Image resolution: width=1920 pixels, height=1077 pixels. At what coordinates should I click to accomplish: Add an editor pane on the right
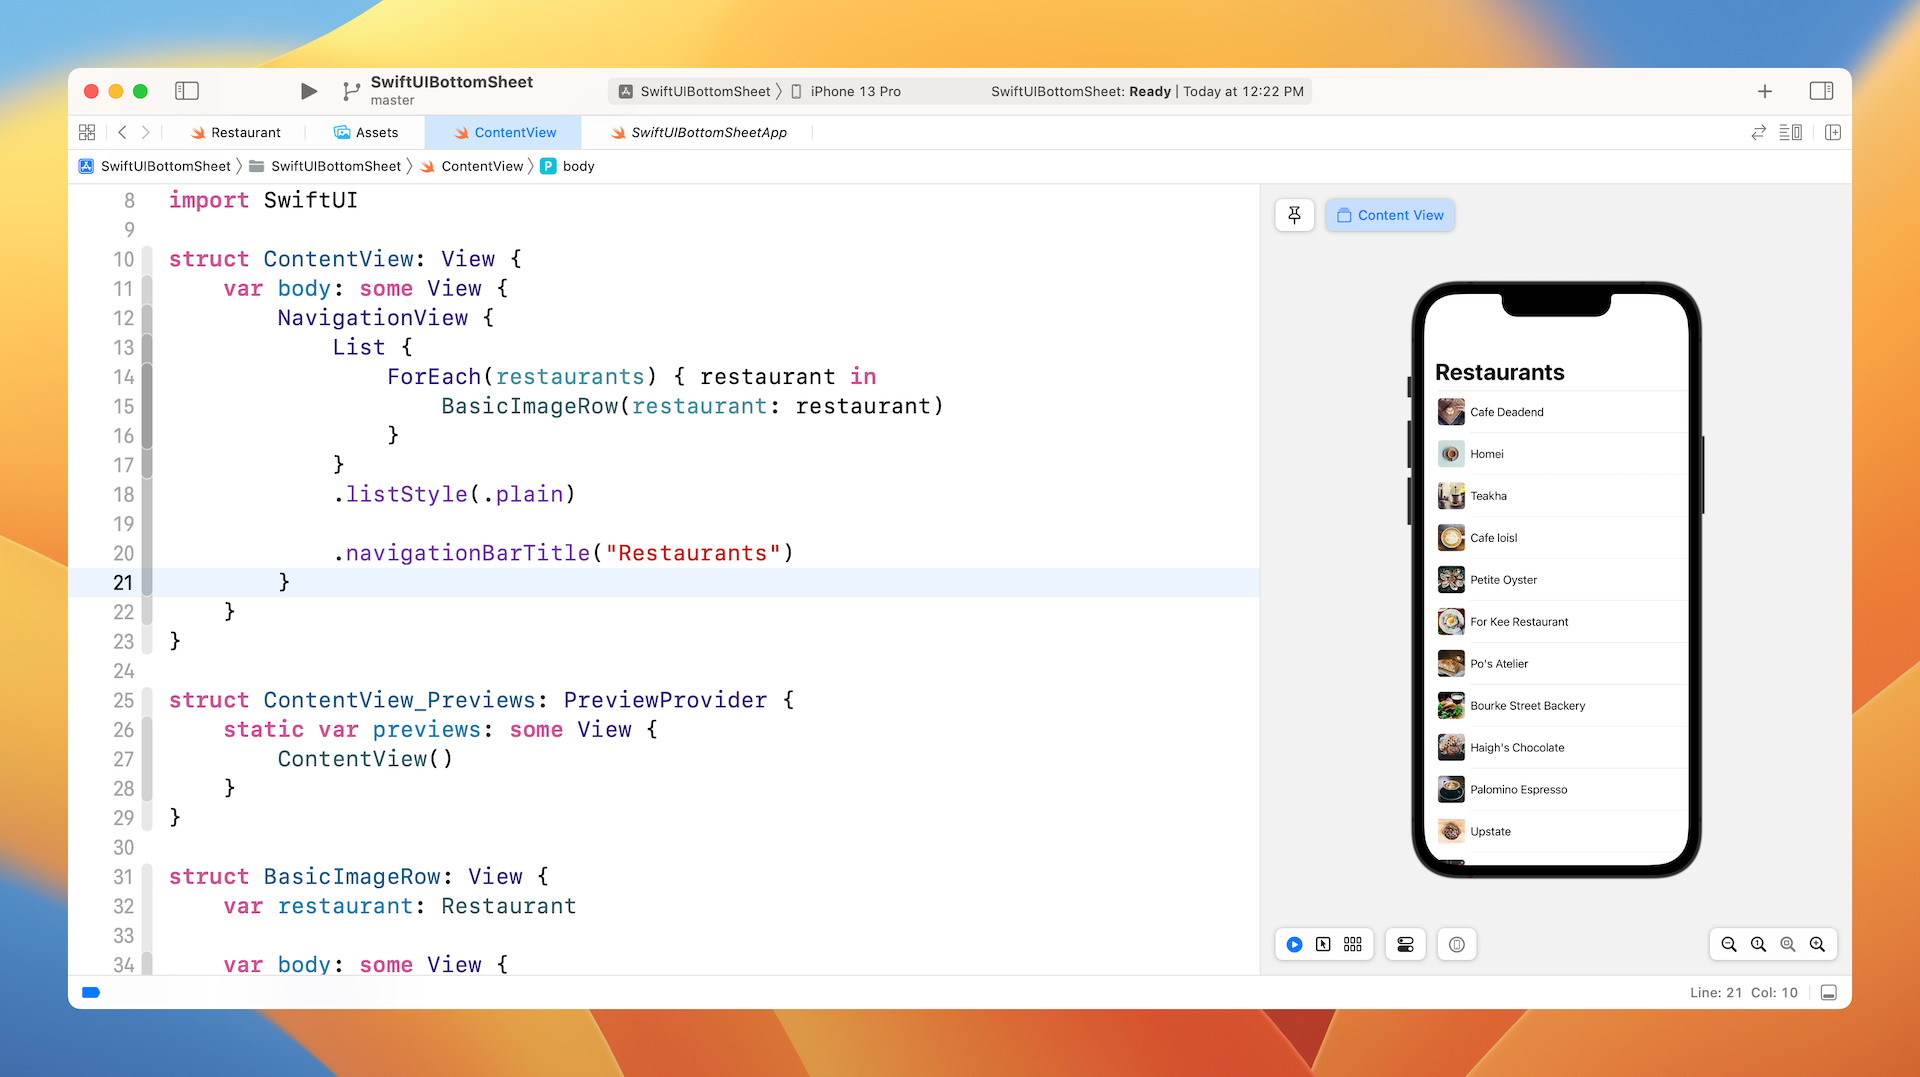1833,132
